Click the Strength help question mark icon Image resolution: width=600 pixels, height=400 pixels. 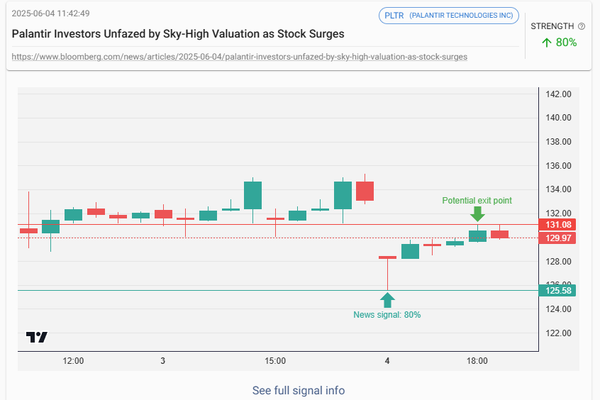[582, 26]
